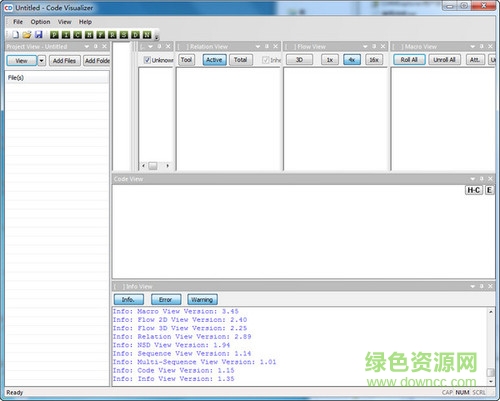This screenshot has width=500, height=401.
Task: Pin the Flow View panel
Action: point(374,46)
